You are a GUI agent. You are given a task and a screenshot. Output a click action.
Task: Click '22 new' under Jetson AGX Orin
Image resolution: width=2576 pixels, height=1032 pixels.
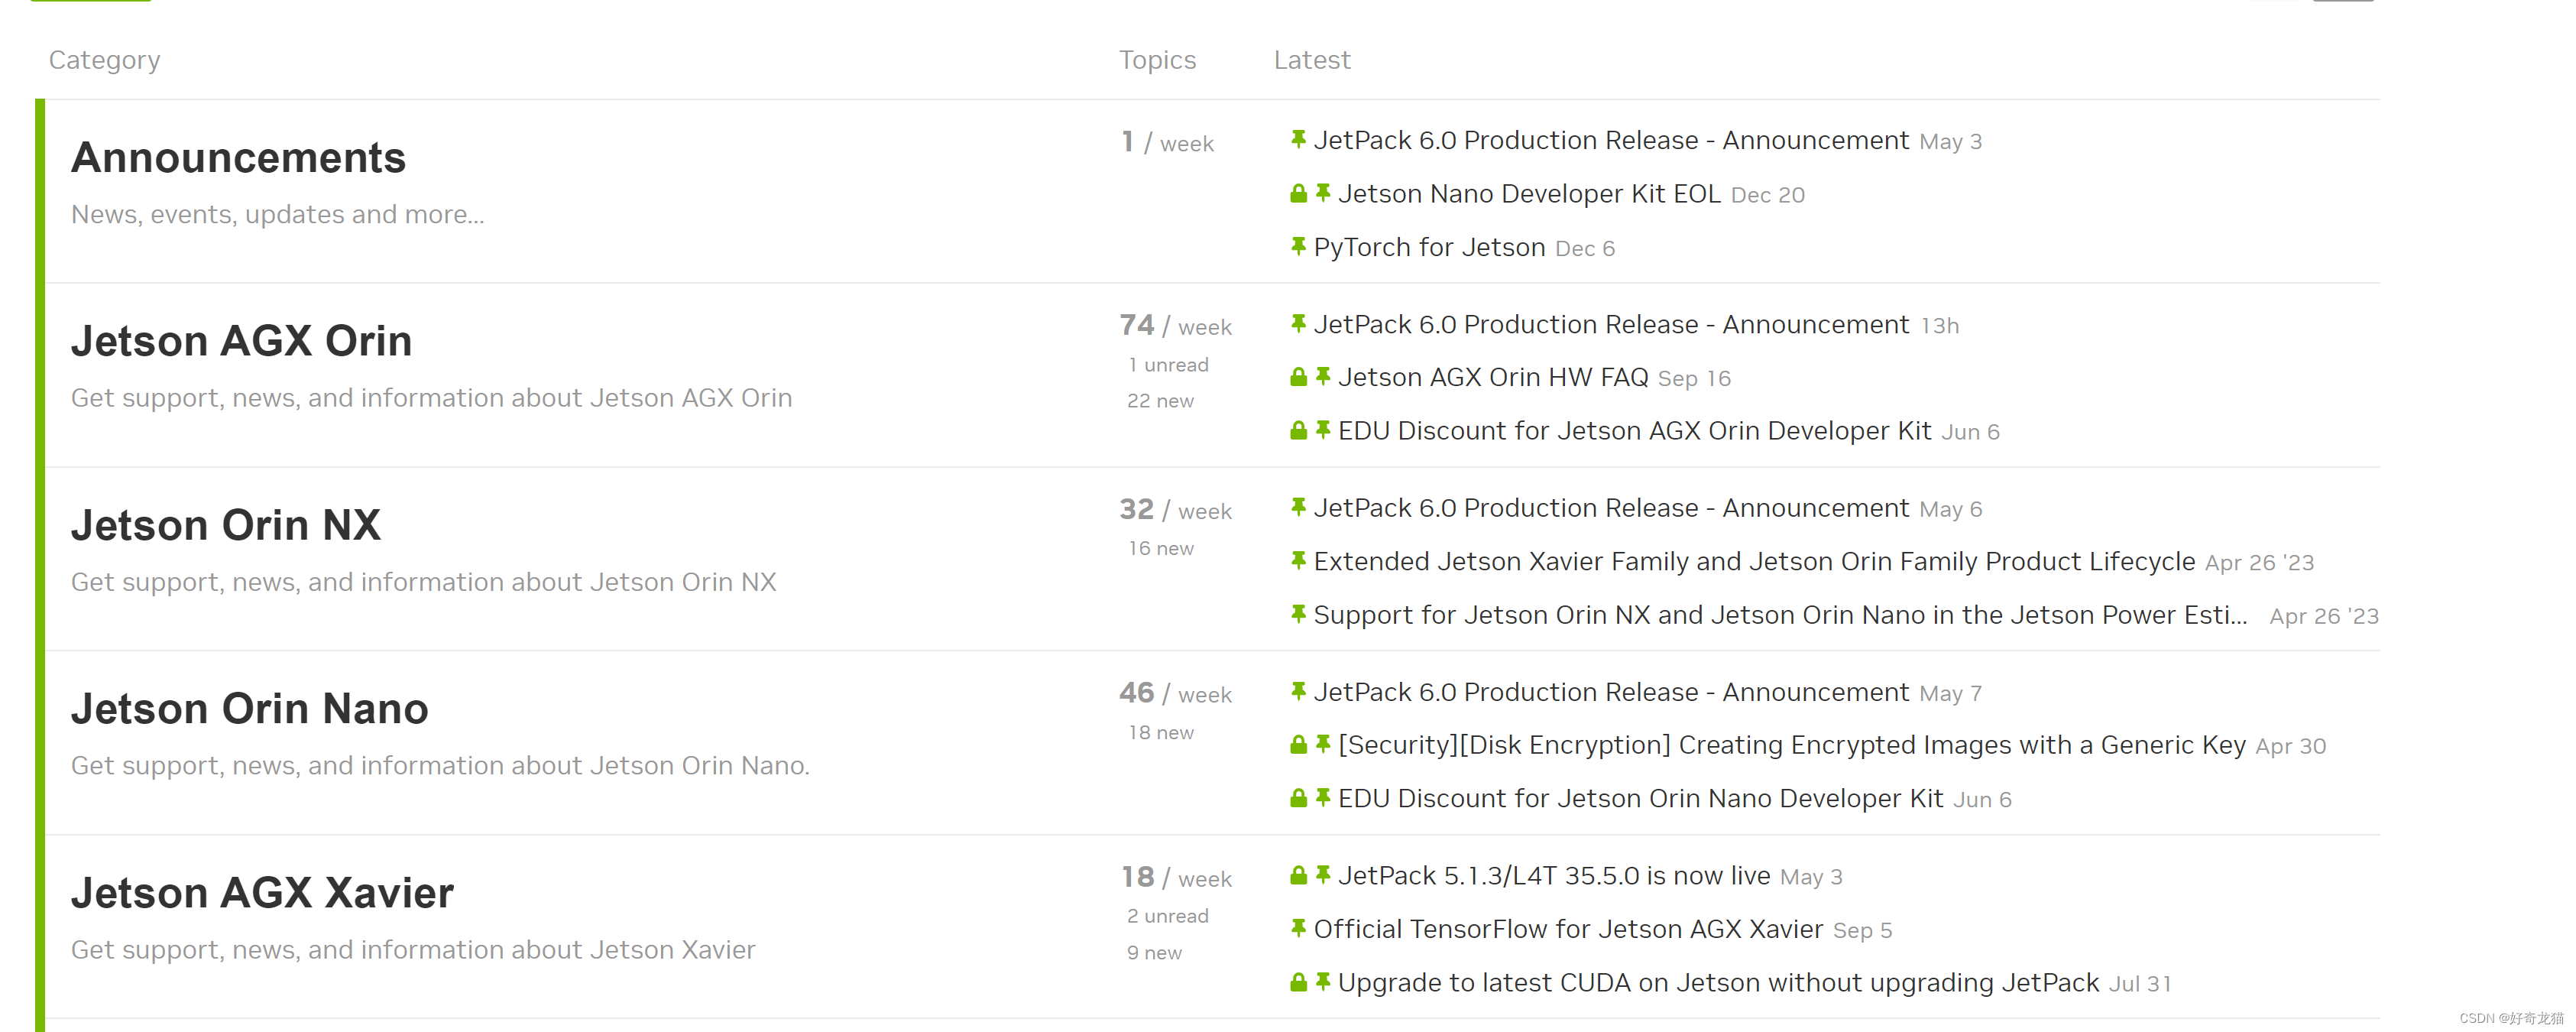pos(1160,401)
